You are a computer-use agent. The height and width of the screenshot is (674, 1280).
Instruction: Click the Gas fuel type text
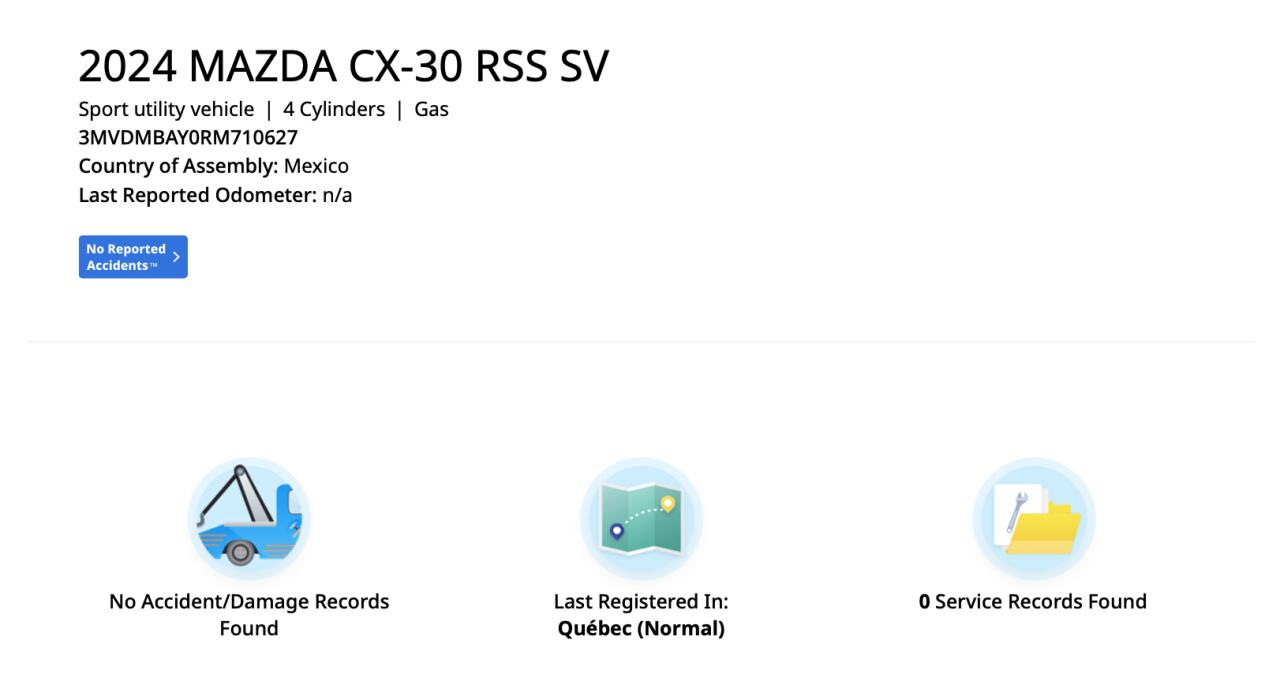click(x=431, y=110)
